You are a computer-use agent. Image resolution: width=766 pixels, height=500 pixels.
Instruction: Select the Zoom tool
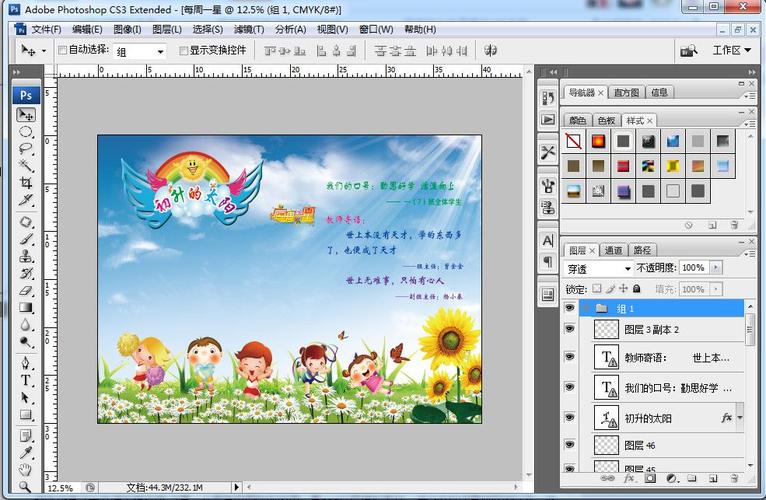tap(26, 486)
